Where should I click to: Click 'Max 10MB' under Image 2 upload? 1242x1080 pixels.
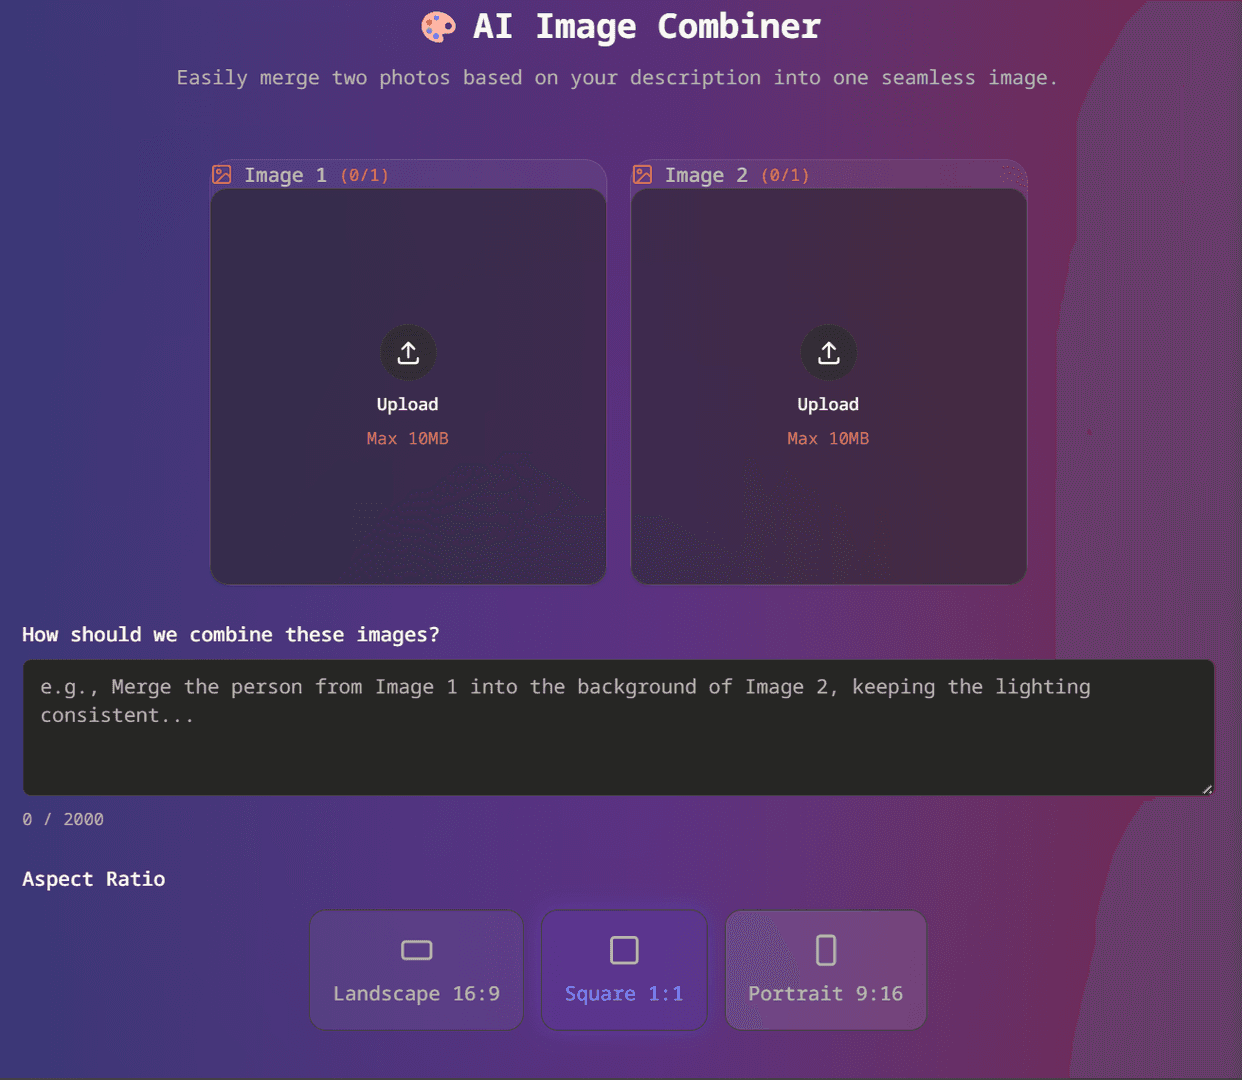pyautogui.click(x=828, y=438)
